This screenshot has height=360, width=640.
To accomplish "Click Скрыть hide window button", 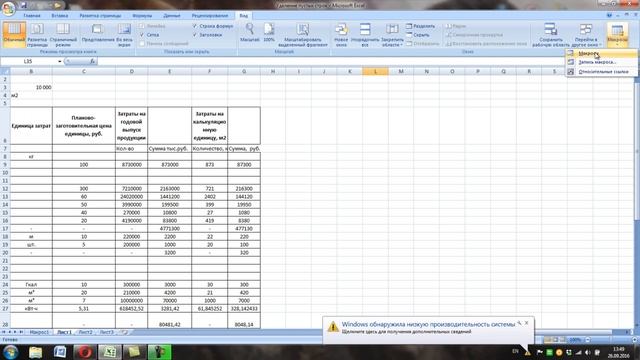I will [x=418, y=35].
